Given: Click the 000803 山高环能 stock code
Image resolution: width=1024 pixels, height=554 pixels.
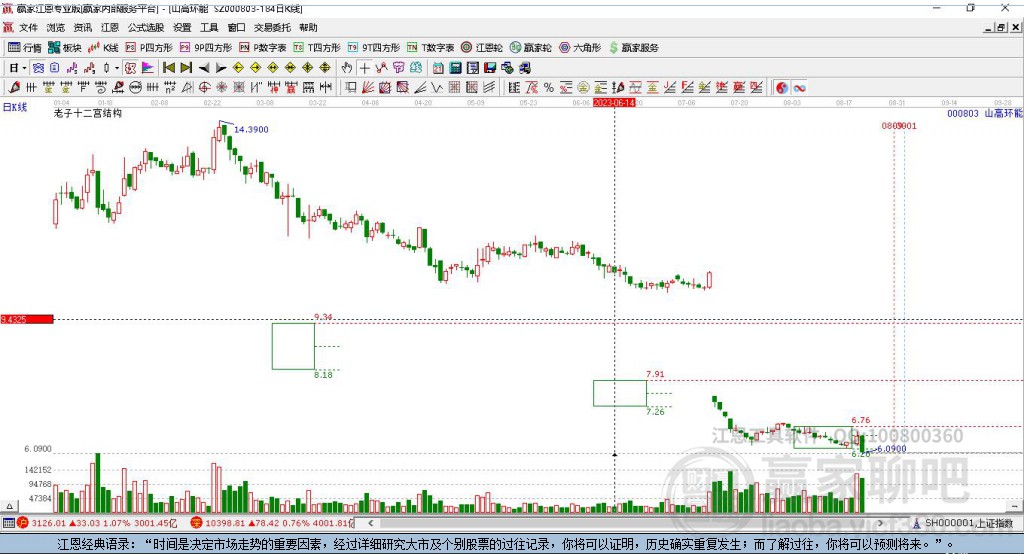Looking at the screenshot, I should point(985,114).
